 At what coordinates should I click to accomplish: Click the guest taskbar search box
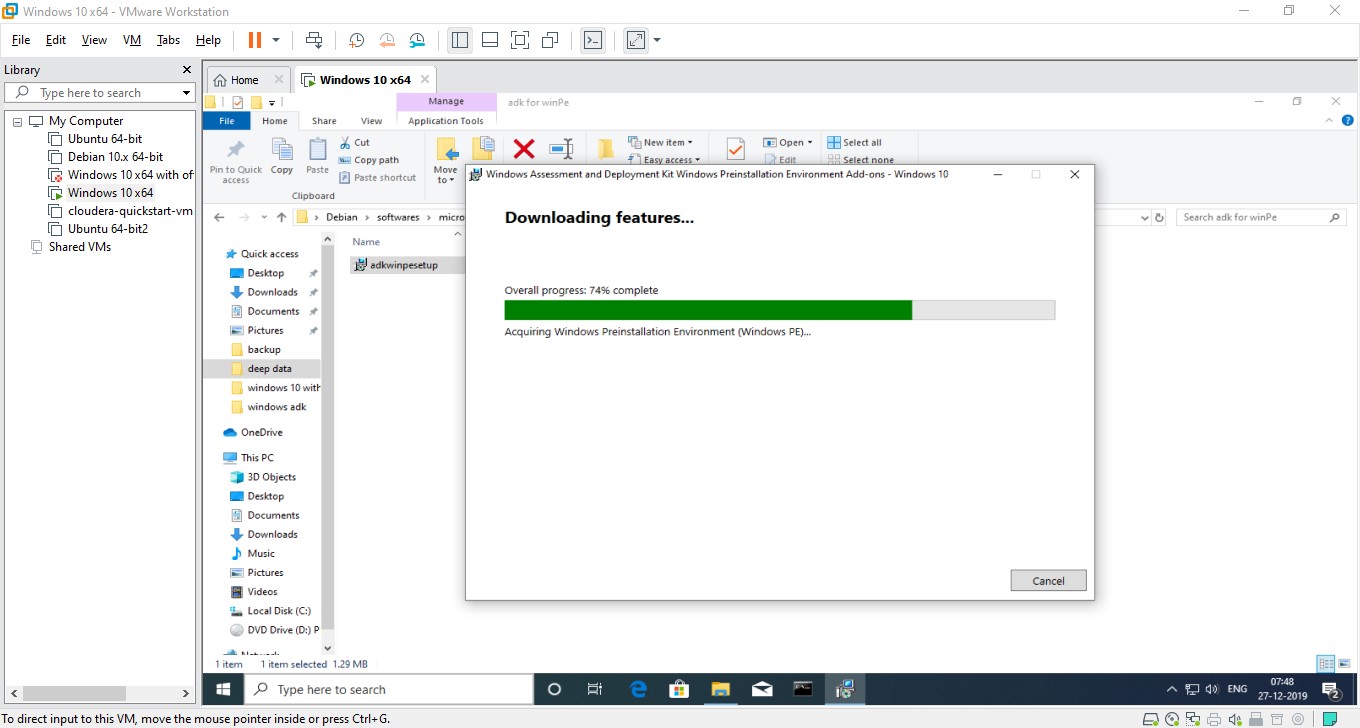pyautogui.click(x=389, y=689)
